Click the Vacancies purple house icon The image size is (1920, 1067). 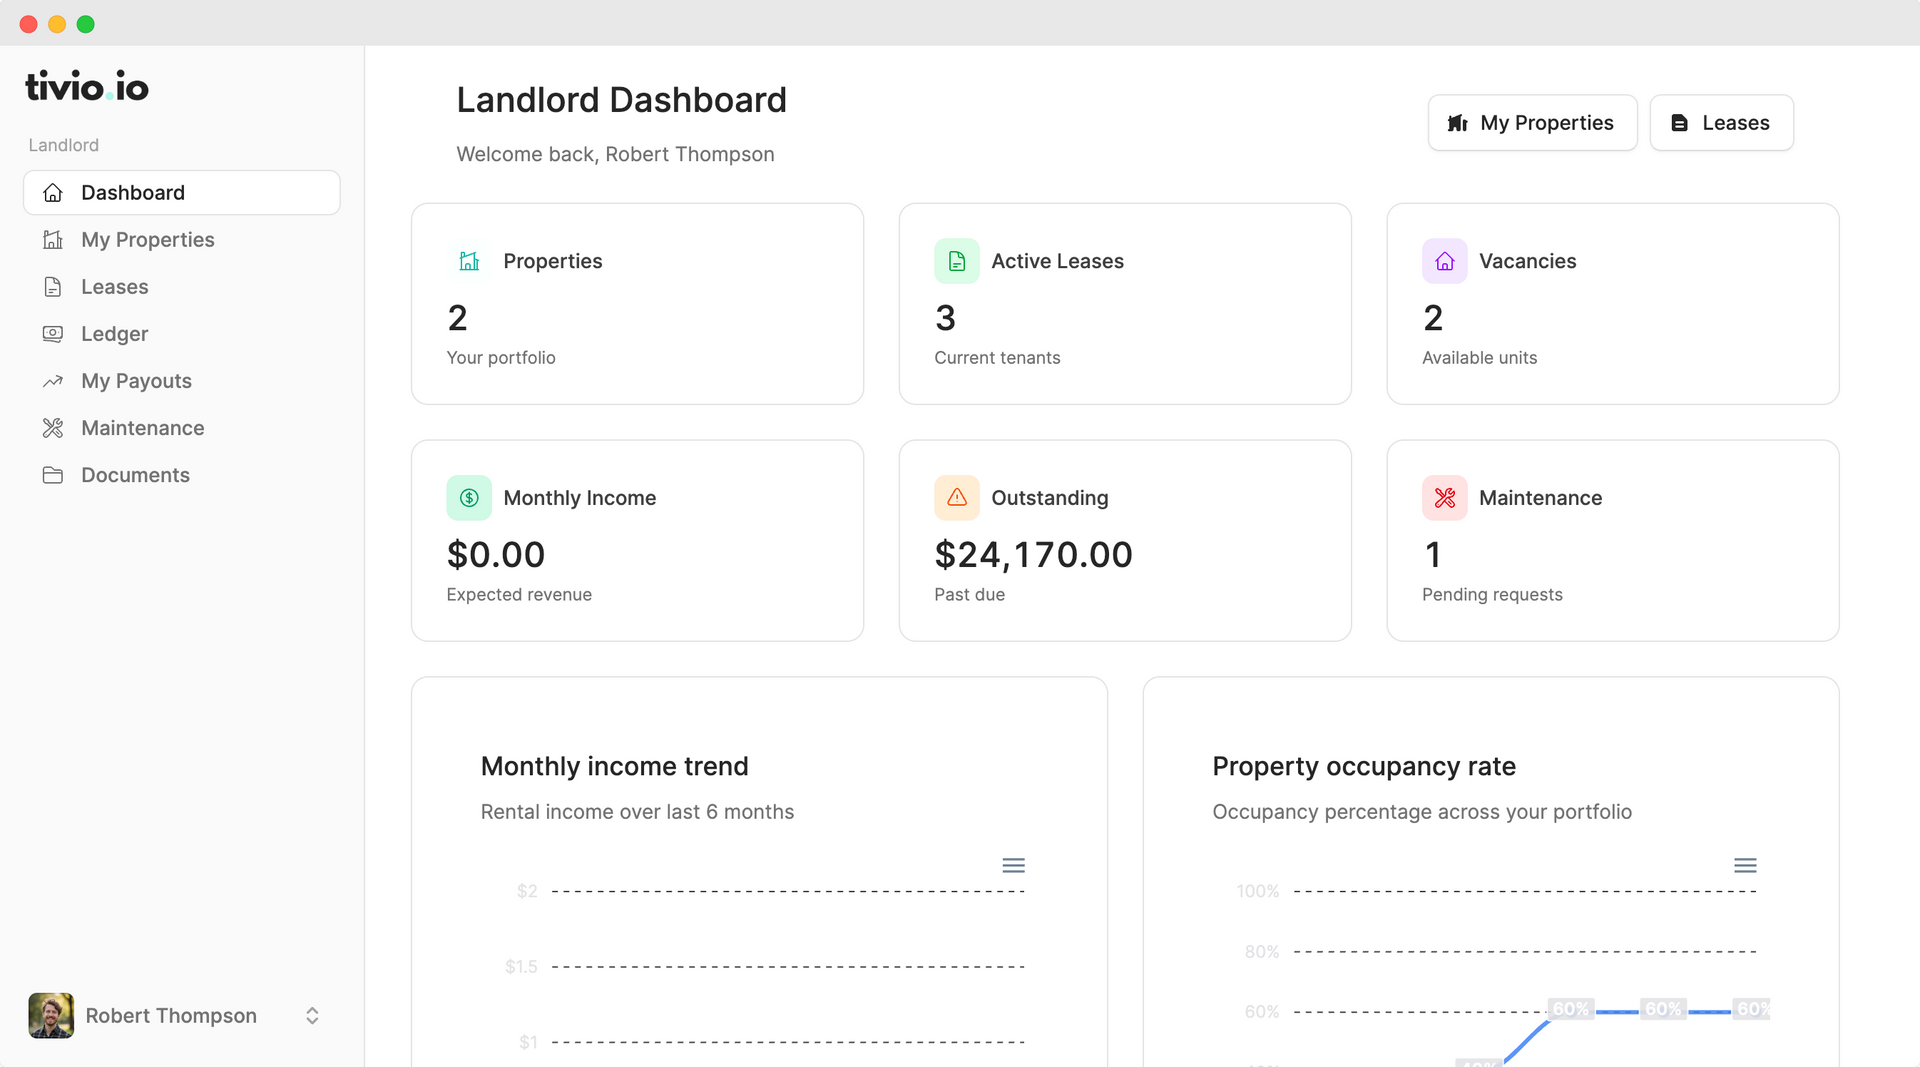pos(1444,261)
